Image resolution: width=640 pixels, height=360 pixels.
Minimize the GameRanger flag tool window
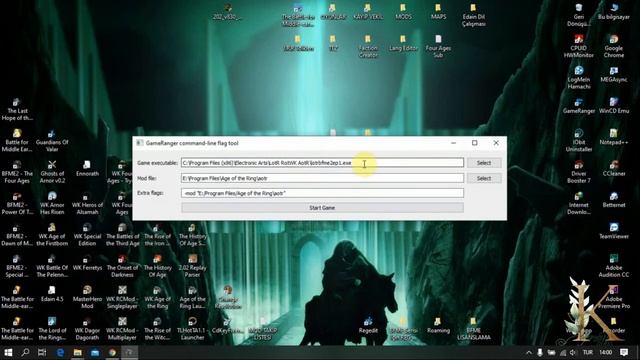click(453, 143)
